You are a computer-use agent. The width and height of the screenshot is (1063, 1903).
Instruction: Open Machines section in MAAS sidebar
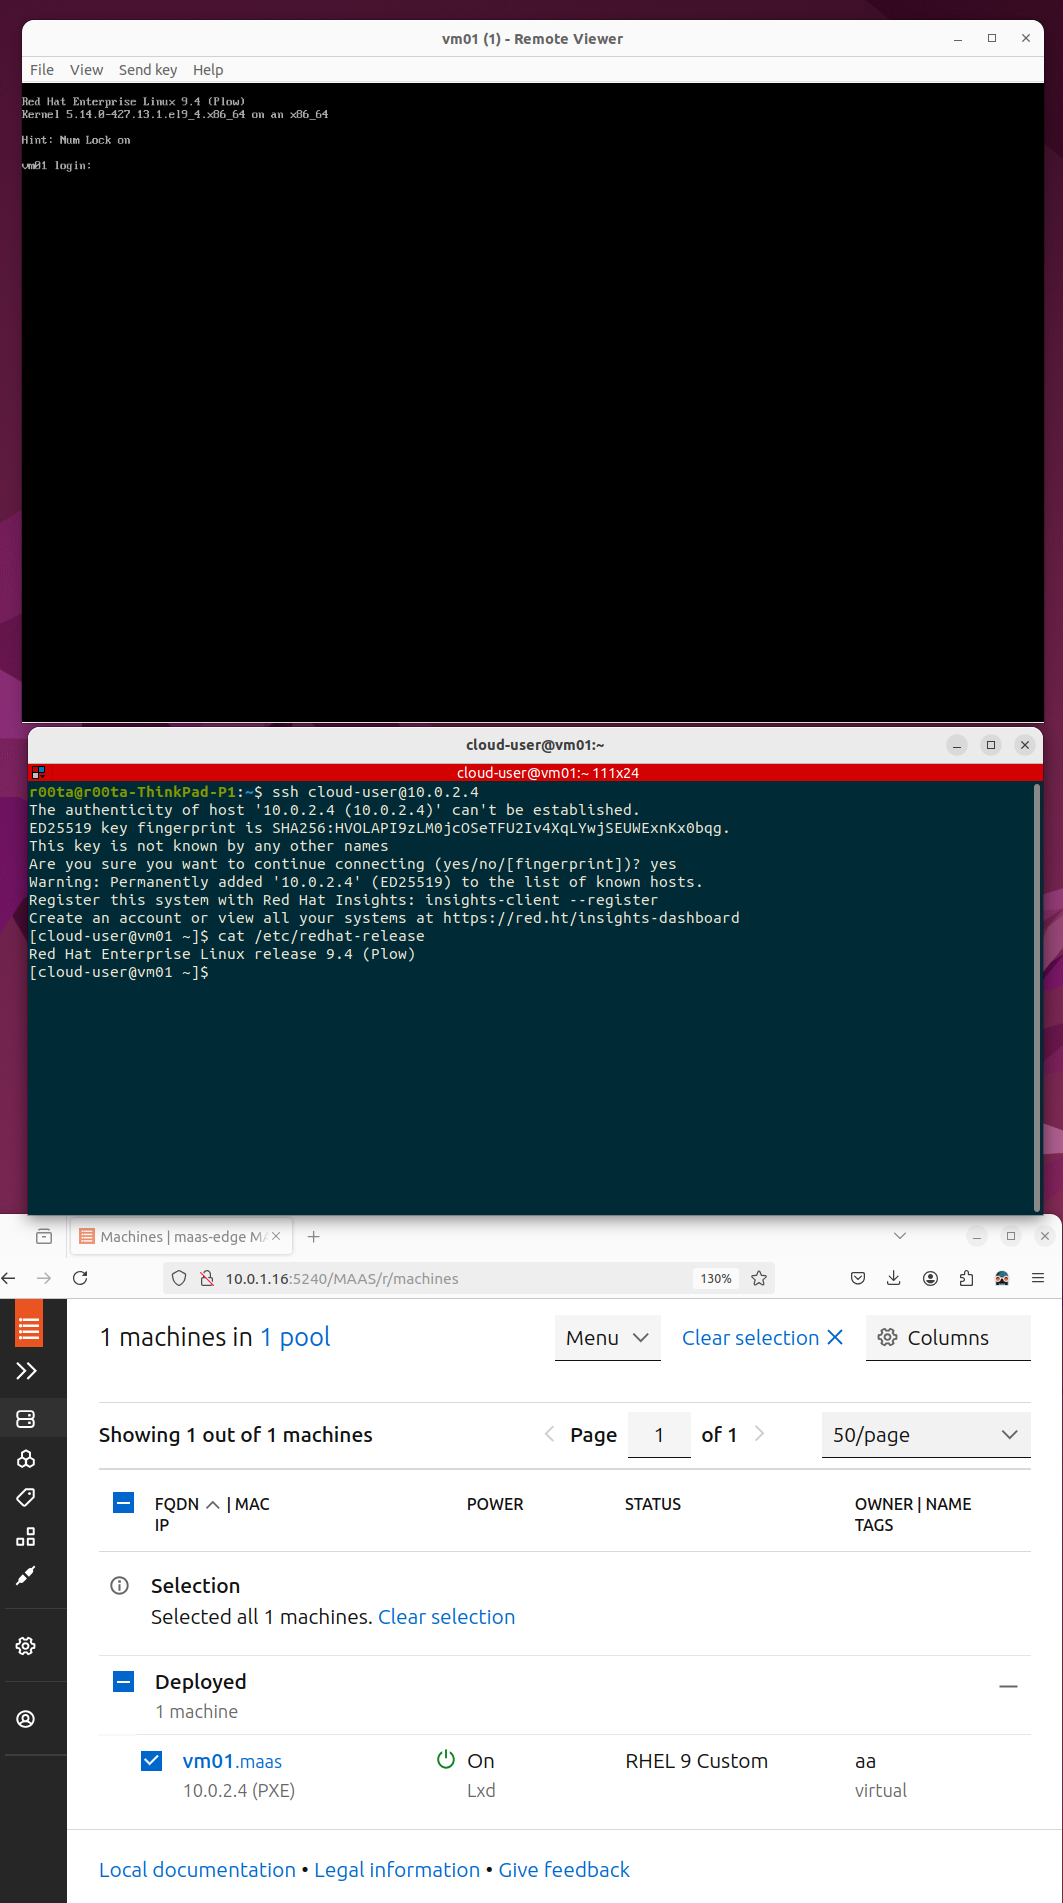coord(26,1419)
